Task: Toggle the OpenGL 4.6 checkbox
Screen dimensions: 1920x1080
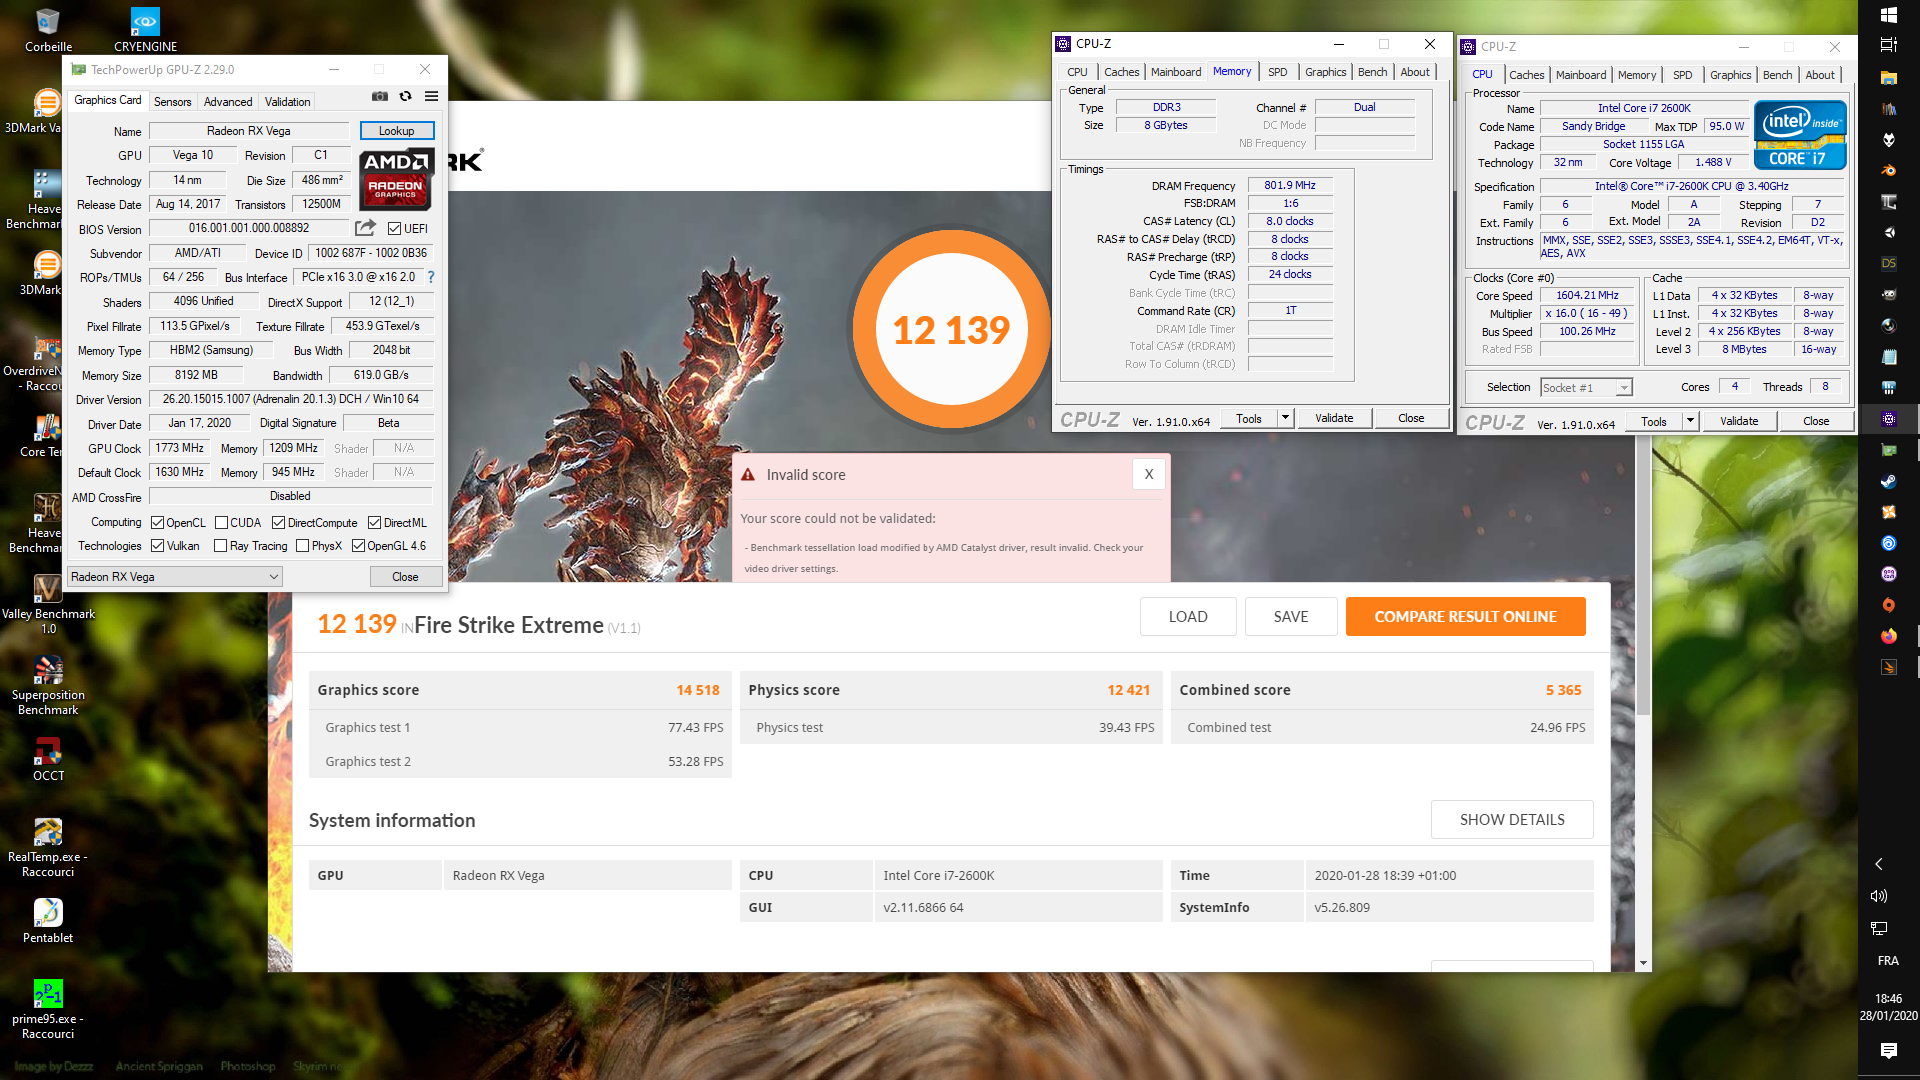Action: (x=358, y=546)
